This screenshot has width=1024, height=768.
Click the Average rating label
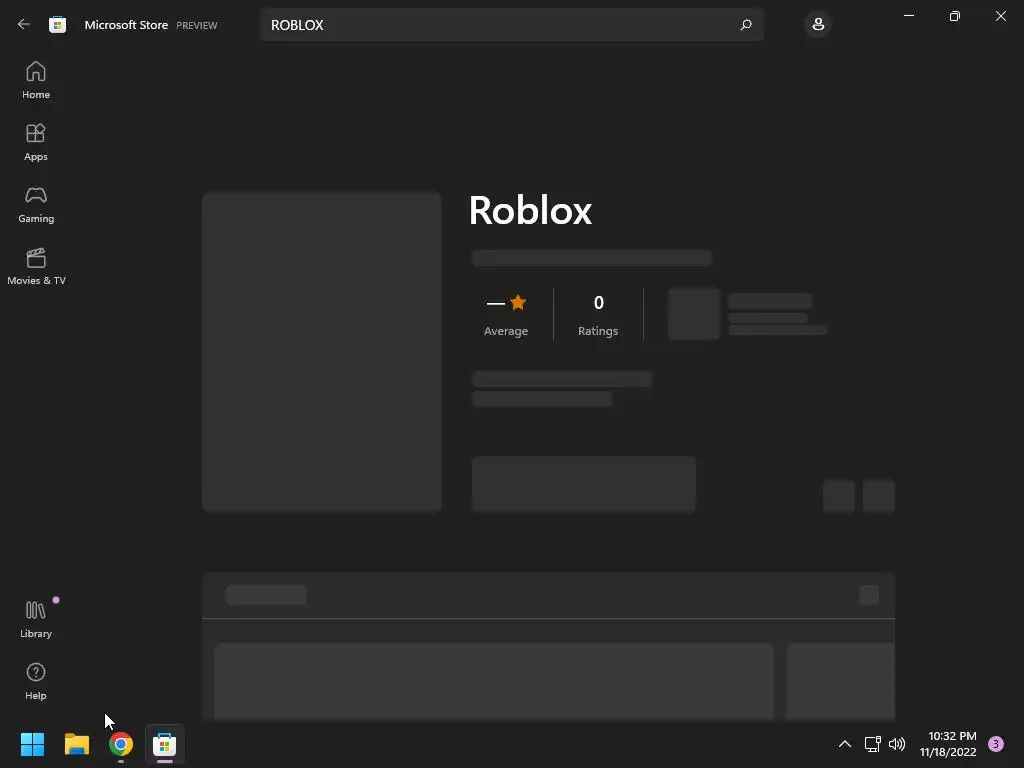click(505, 331)
